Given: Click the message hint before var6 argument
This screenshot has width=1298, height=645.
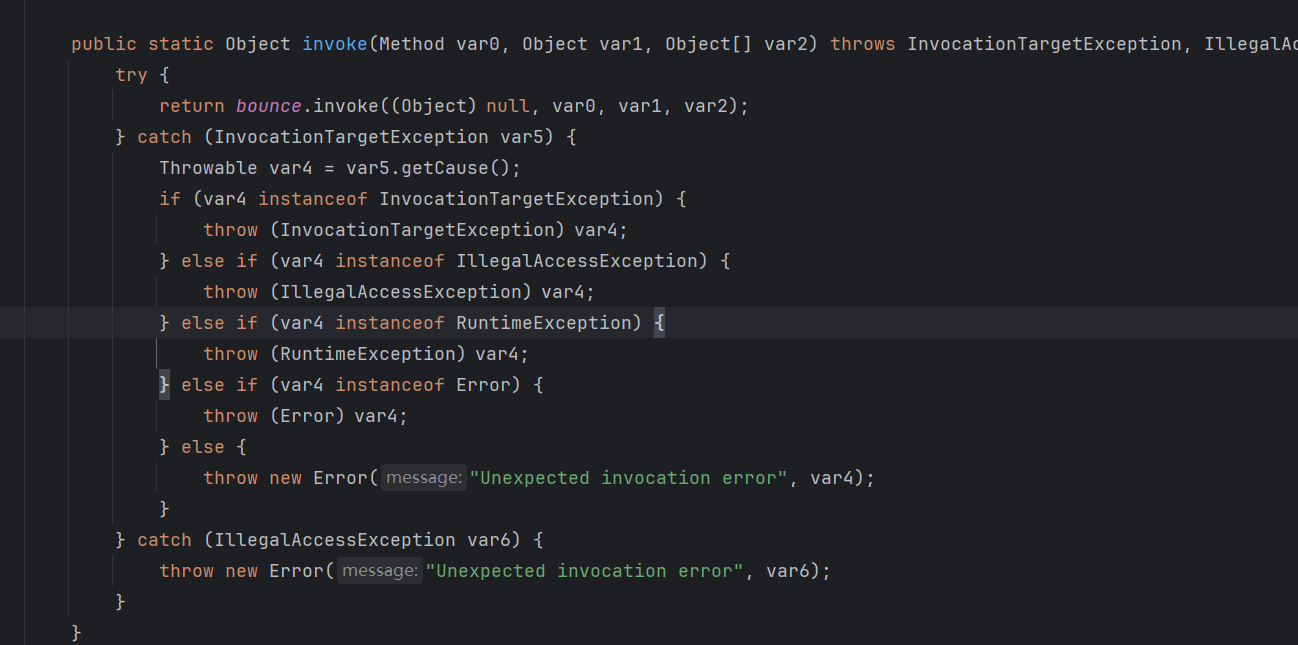Looking at the screenshot, I should tap(380, 571).
